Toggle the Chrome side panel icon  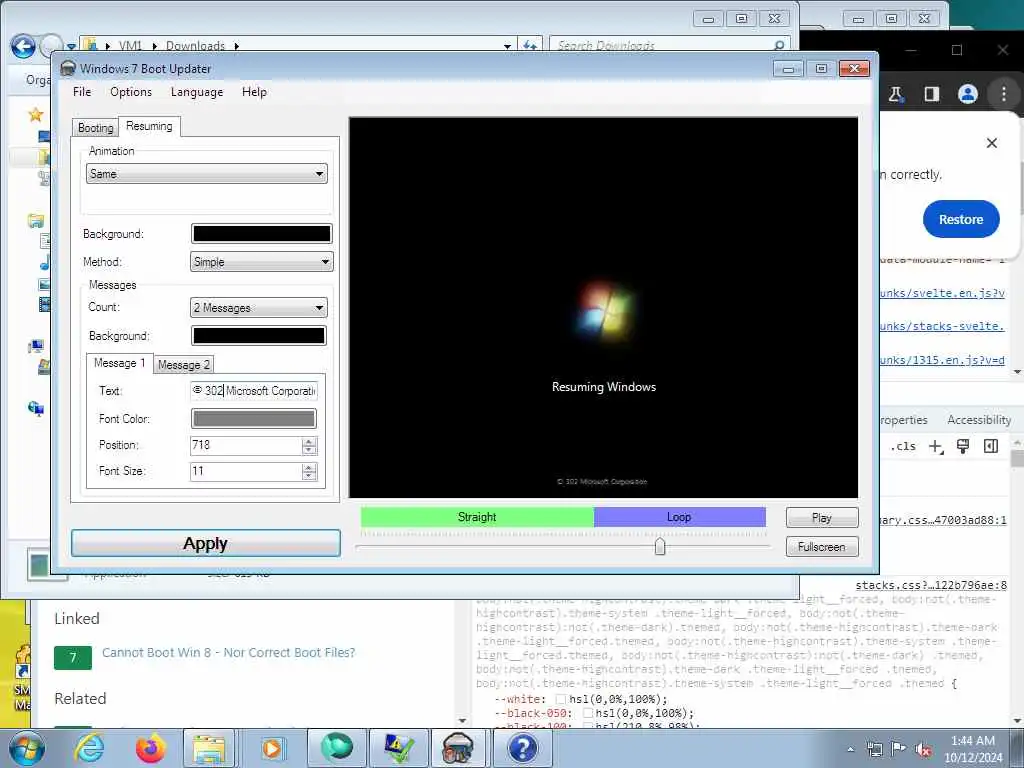click(931, 94)
